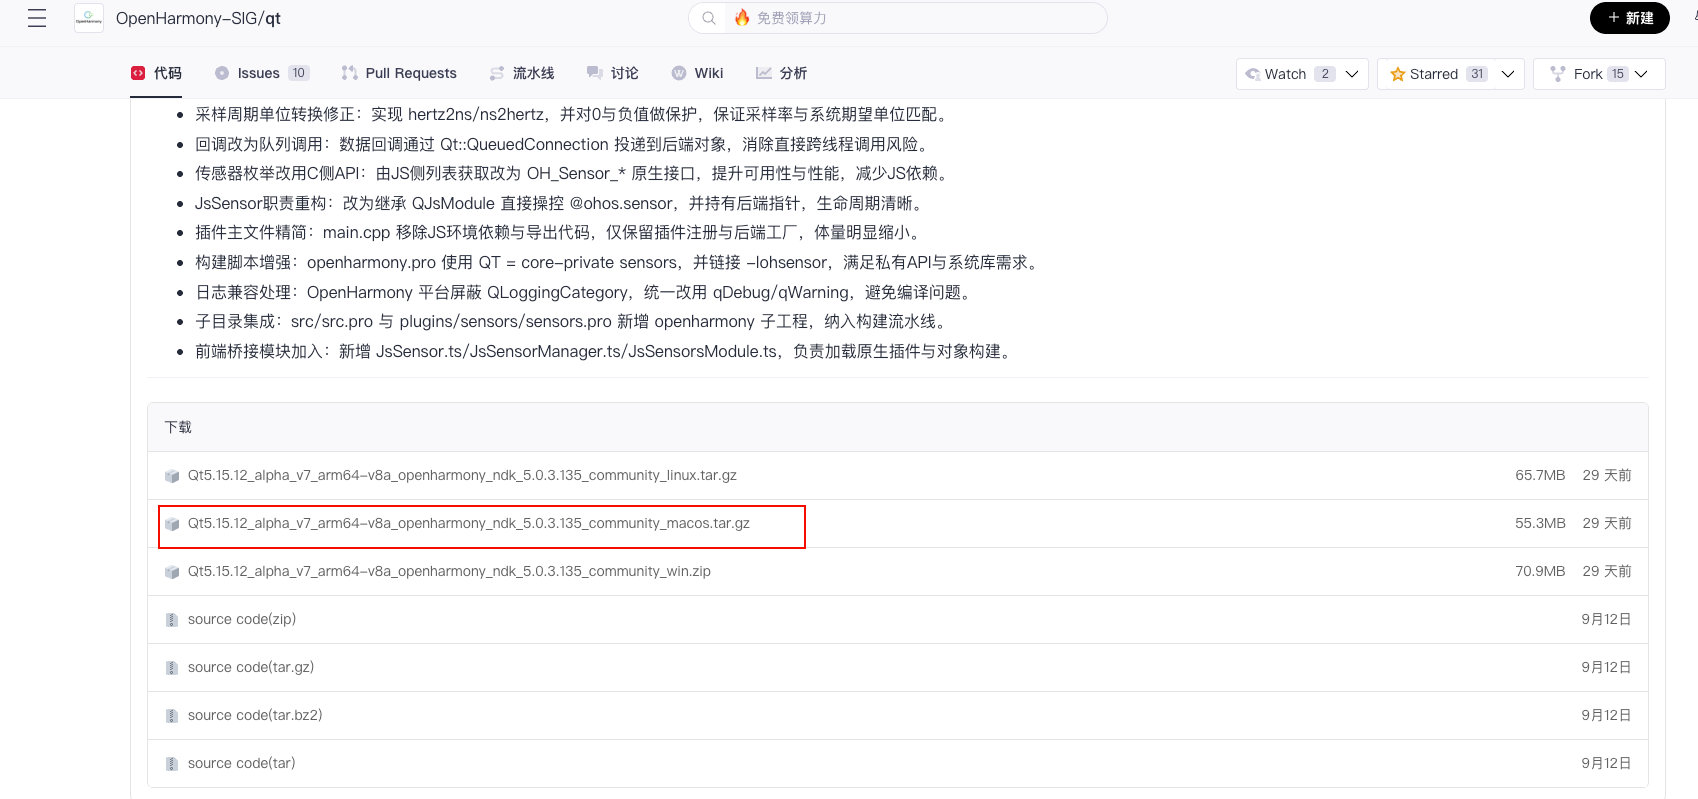Go to the 流水线 tab
The width and height of the screenshot is (1698, 799).
pyautogui.click(x=522, y=73)
